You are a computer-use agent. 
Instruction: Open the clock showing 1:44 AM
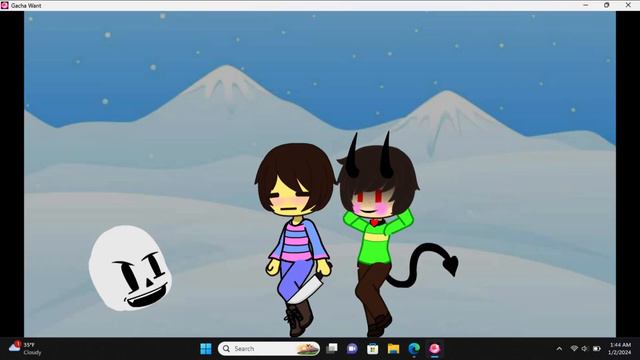pos(620,349)
